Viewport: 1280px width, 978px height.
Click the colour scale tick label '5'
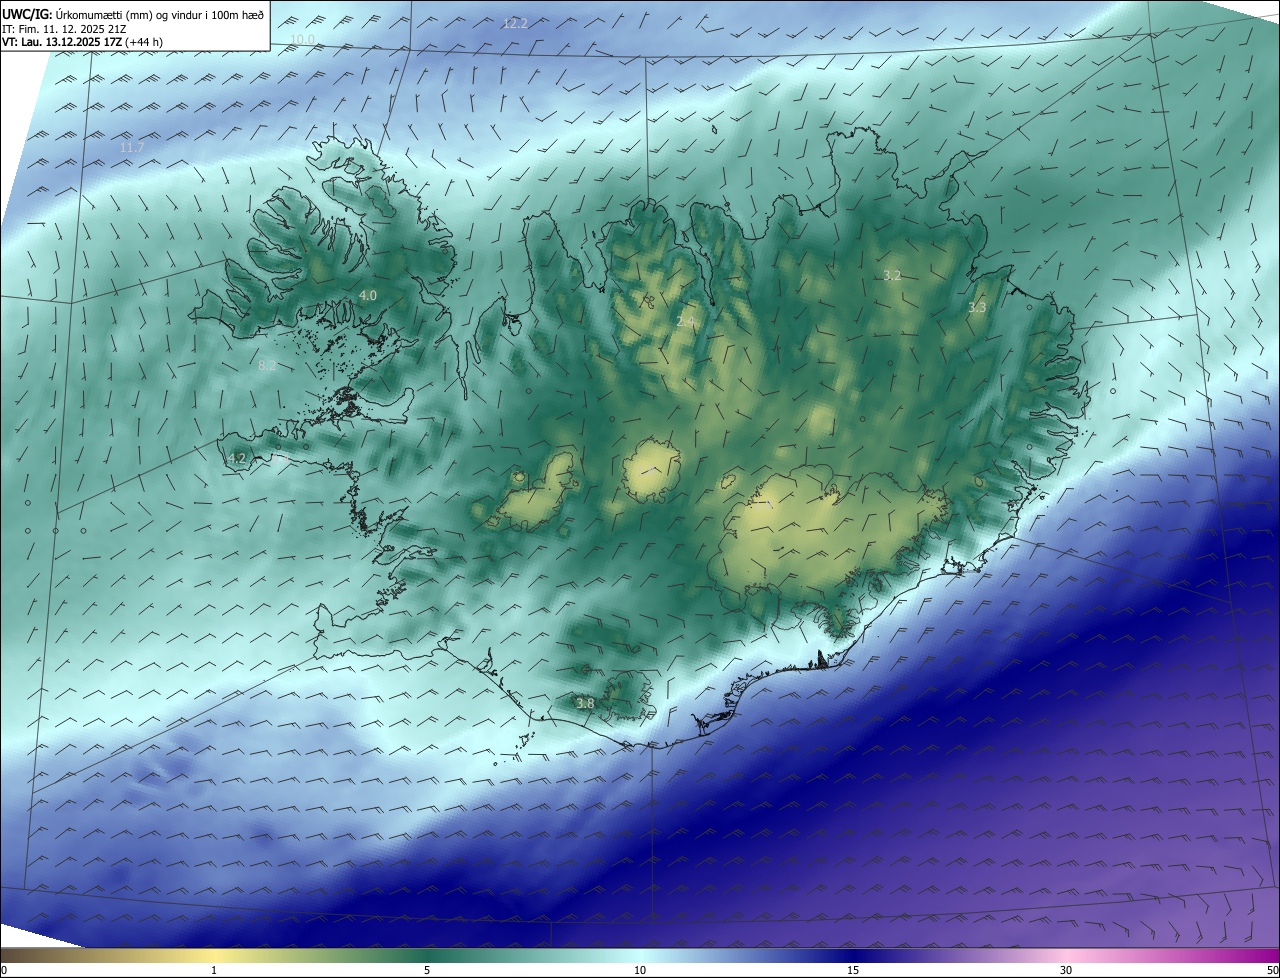pyautogui.click(x=427, y=971)
